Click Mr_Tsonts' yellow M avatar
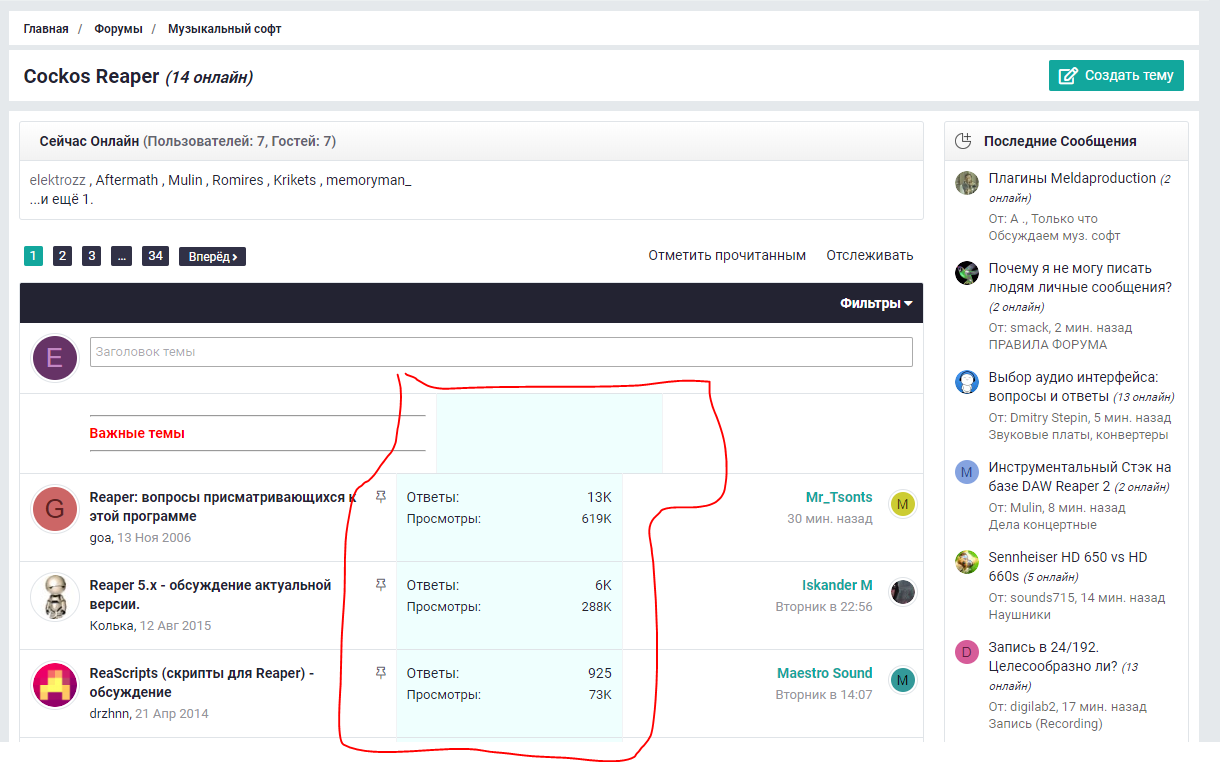The image size is (1220, 762). (x=903, y=504)
